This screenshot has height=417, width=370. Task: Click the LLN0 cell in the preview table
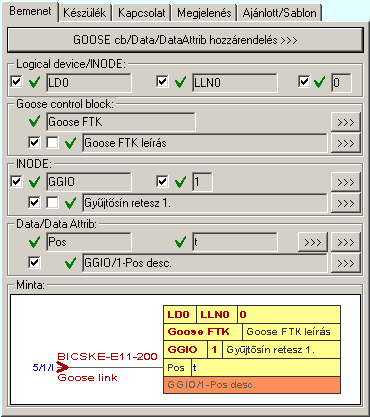coord(217,314)
